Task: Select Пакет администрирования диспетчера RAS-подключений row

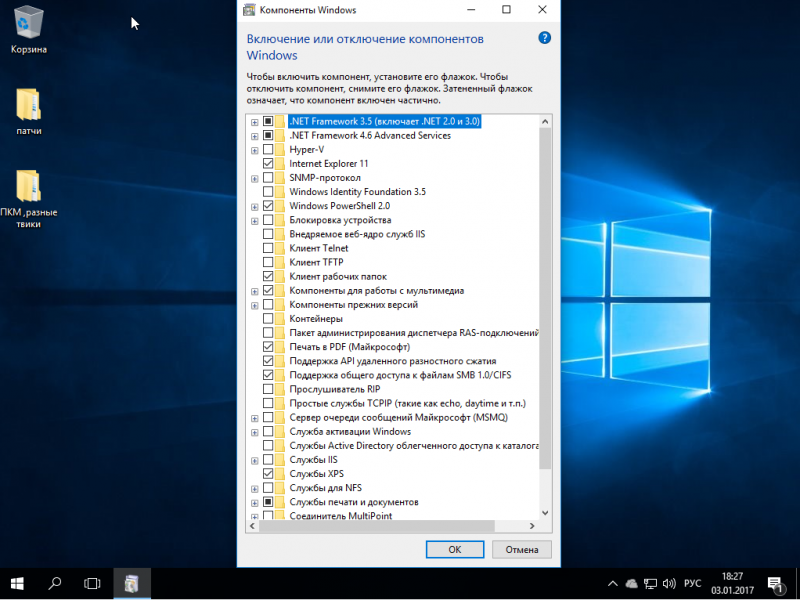Action: (x=414, y=333)
